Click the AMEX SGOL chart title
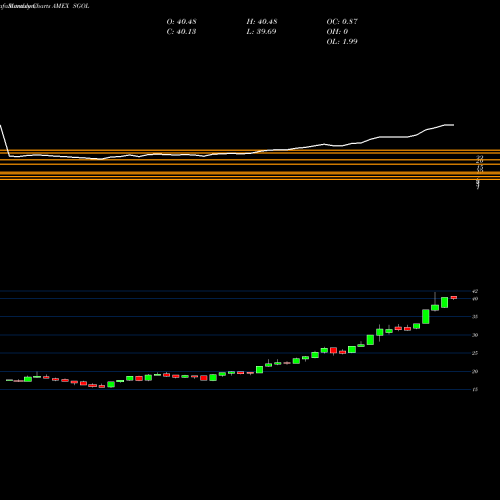This screenshot has width=500, height=500. [x=71, y=6]
